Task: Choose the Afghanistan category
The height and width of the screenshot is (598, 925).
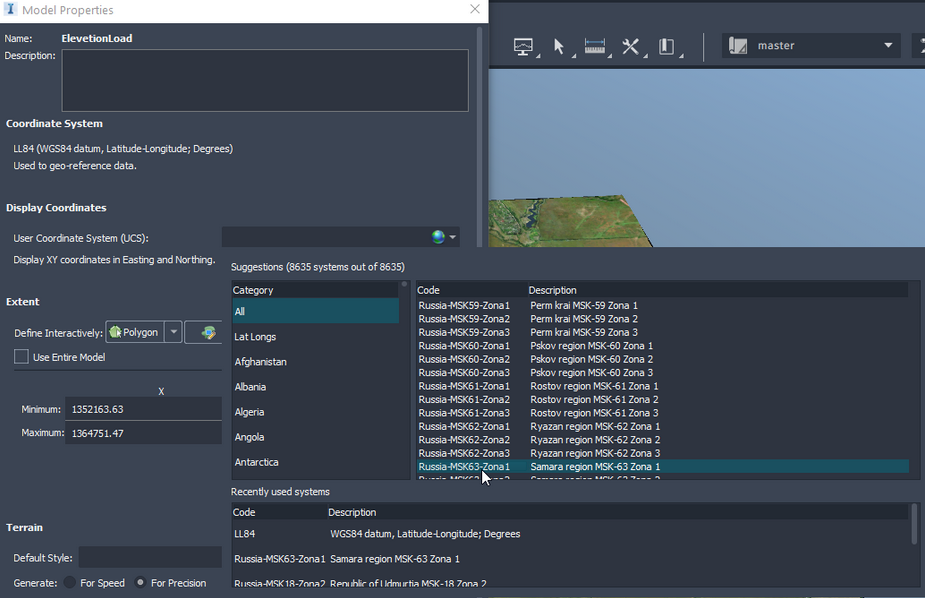Action: (261, 362)
